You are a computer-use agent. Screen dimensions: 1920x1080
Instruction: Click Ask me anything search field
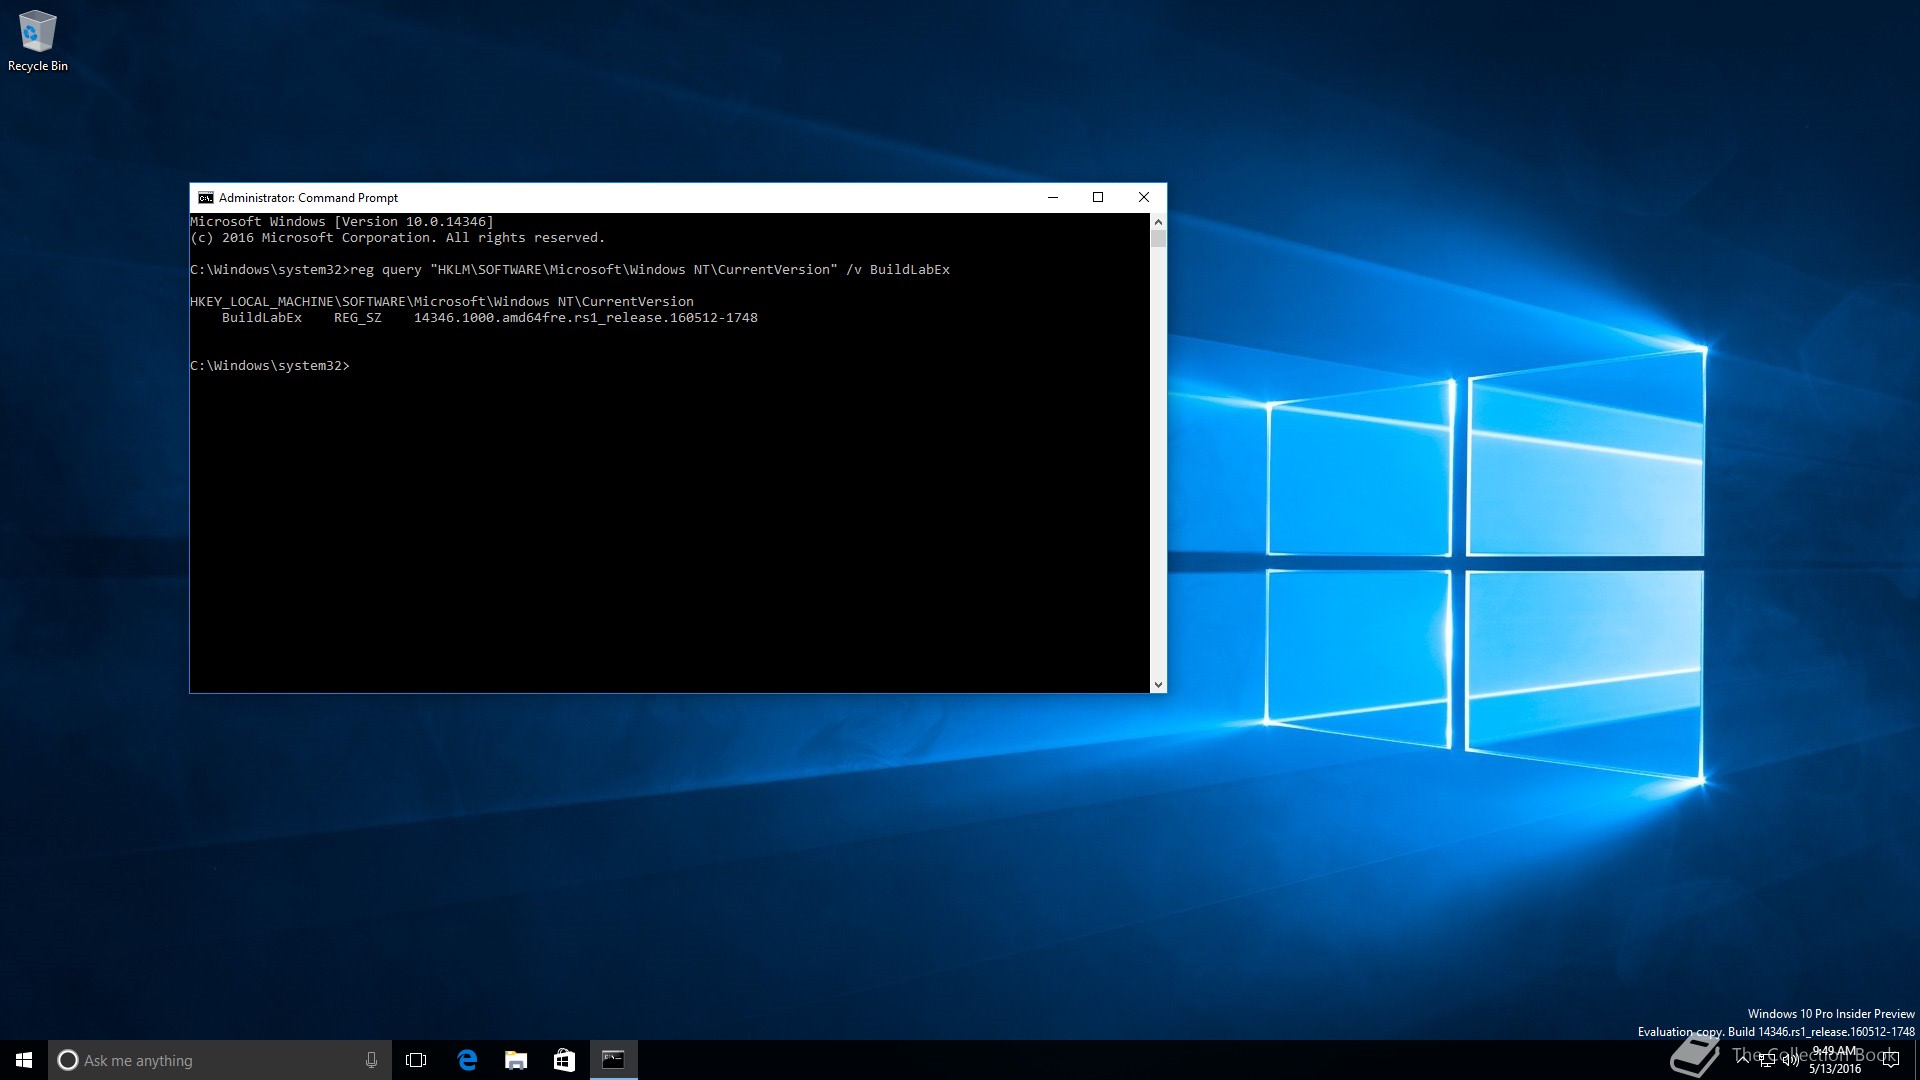[220, 1060]
